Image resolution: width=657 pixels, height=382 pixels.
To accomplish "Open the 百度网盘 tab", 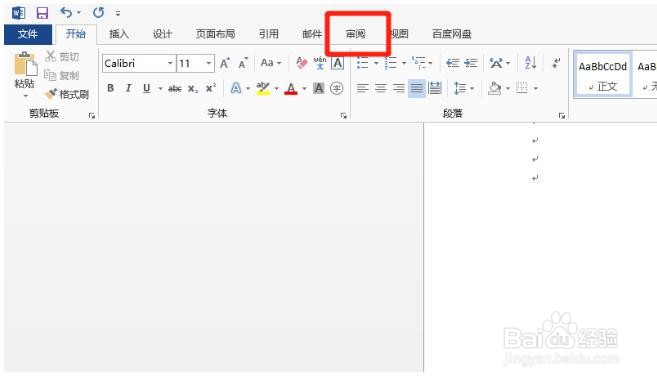I will tap(452, 34).
